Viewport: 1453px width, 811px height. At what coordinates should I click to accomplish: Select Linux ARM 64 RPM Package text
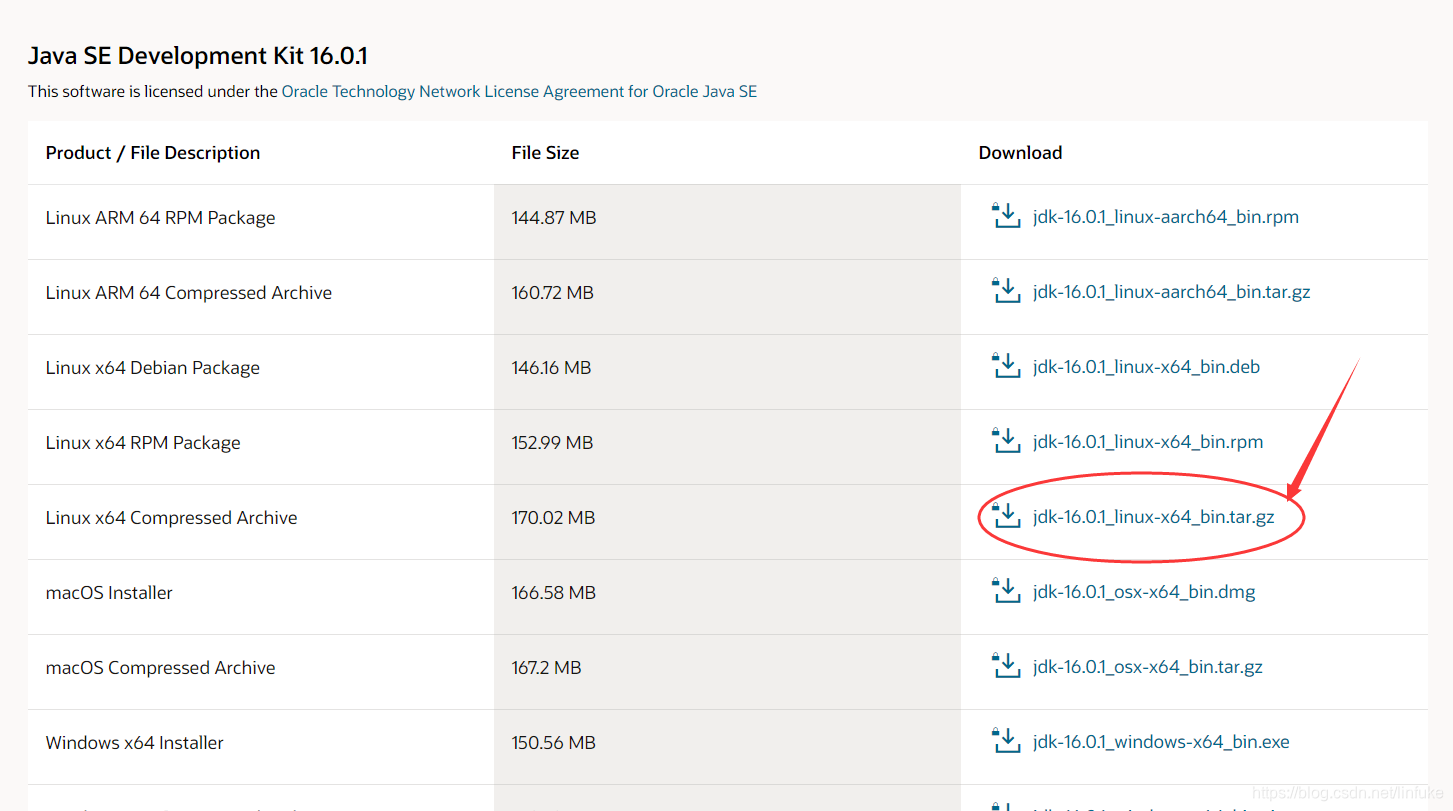160,218
